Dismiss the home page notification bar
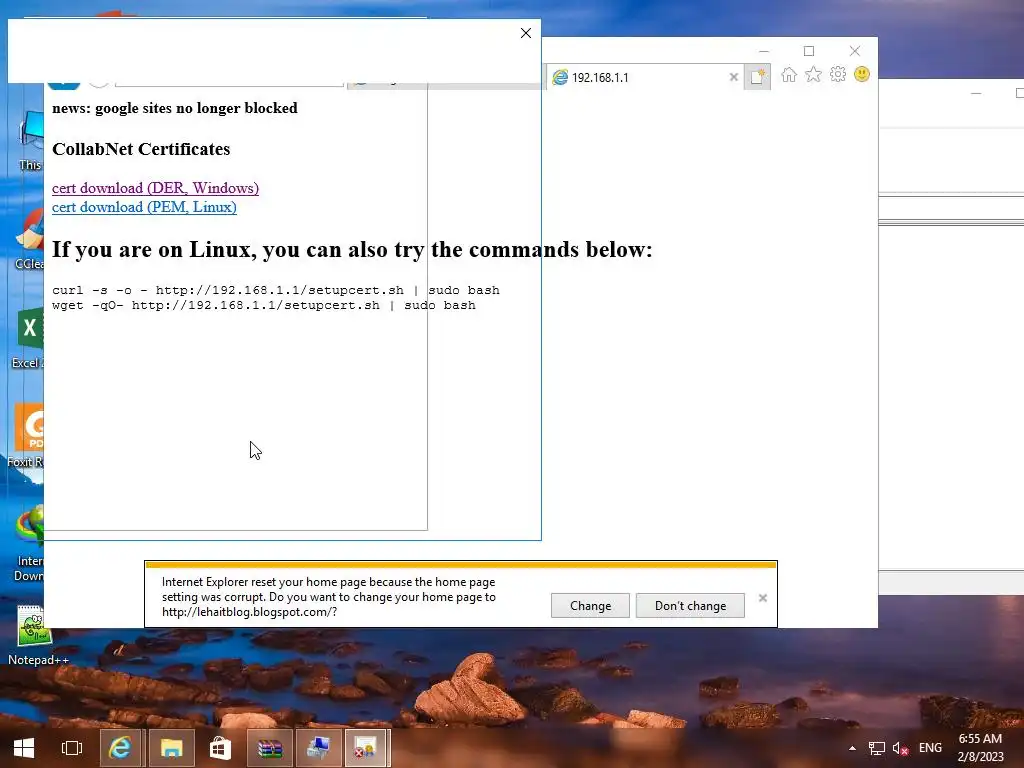 coord(763,598)
